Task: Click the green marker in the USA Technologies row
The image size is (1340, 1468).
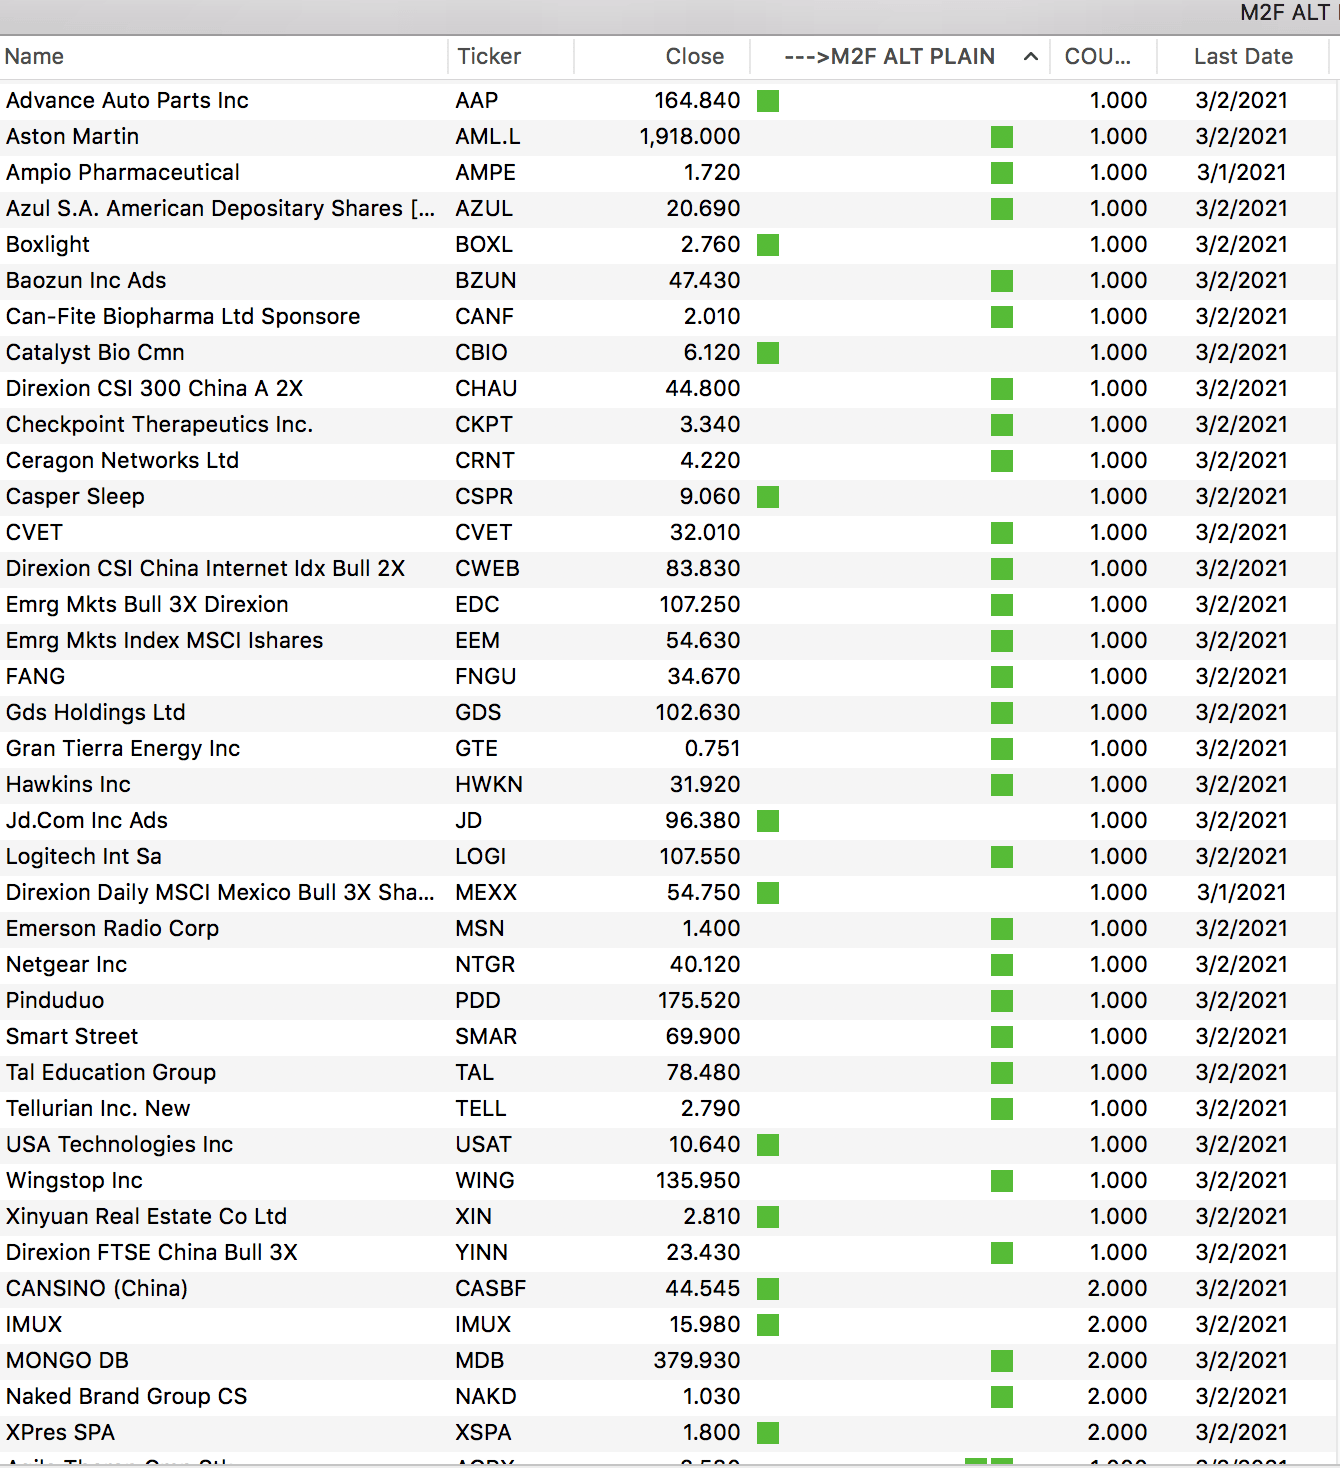Action: (768, 1145)
